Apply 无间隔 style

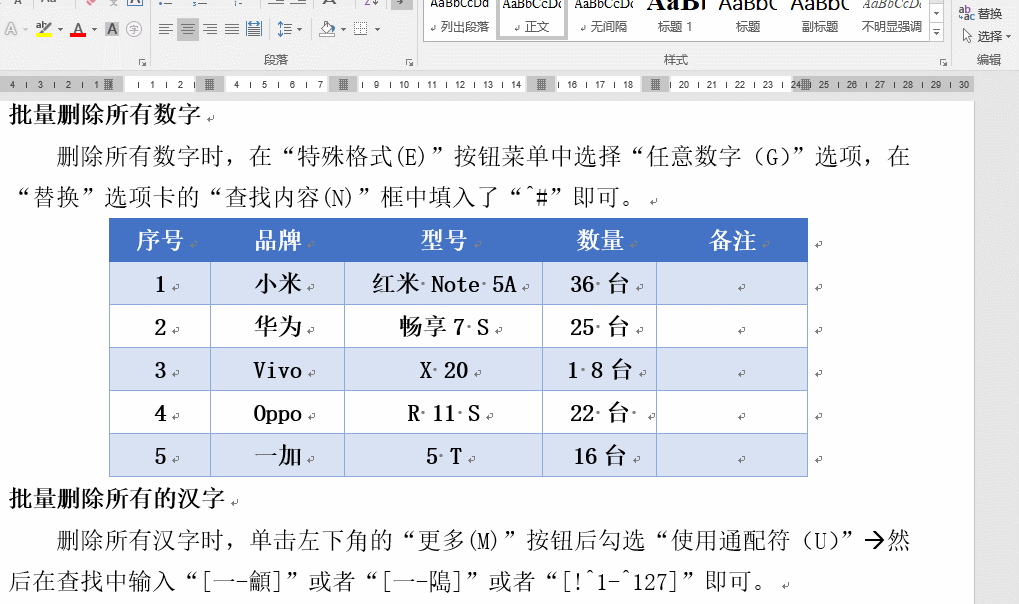point(604,18)
